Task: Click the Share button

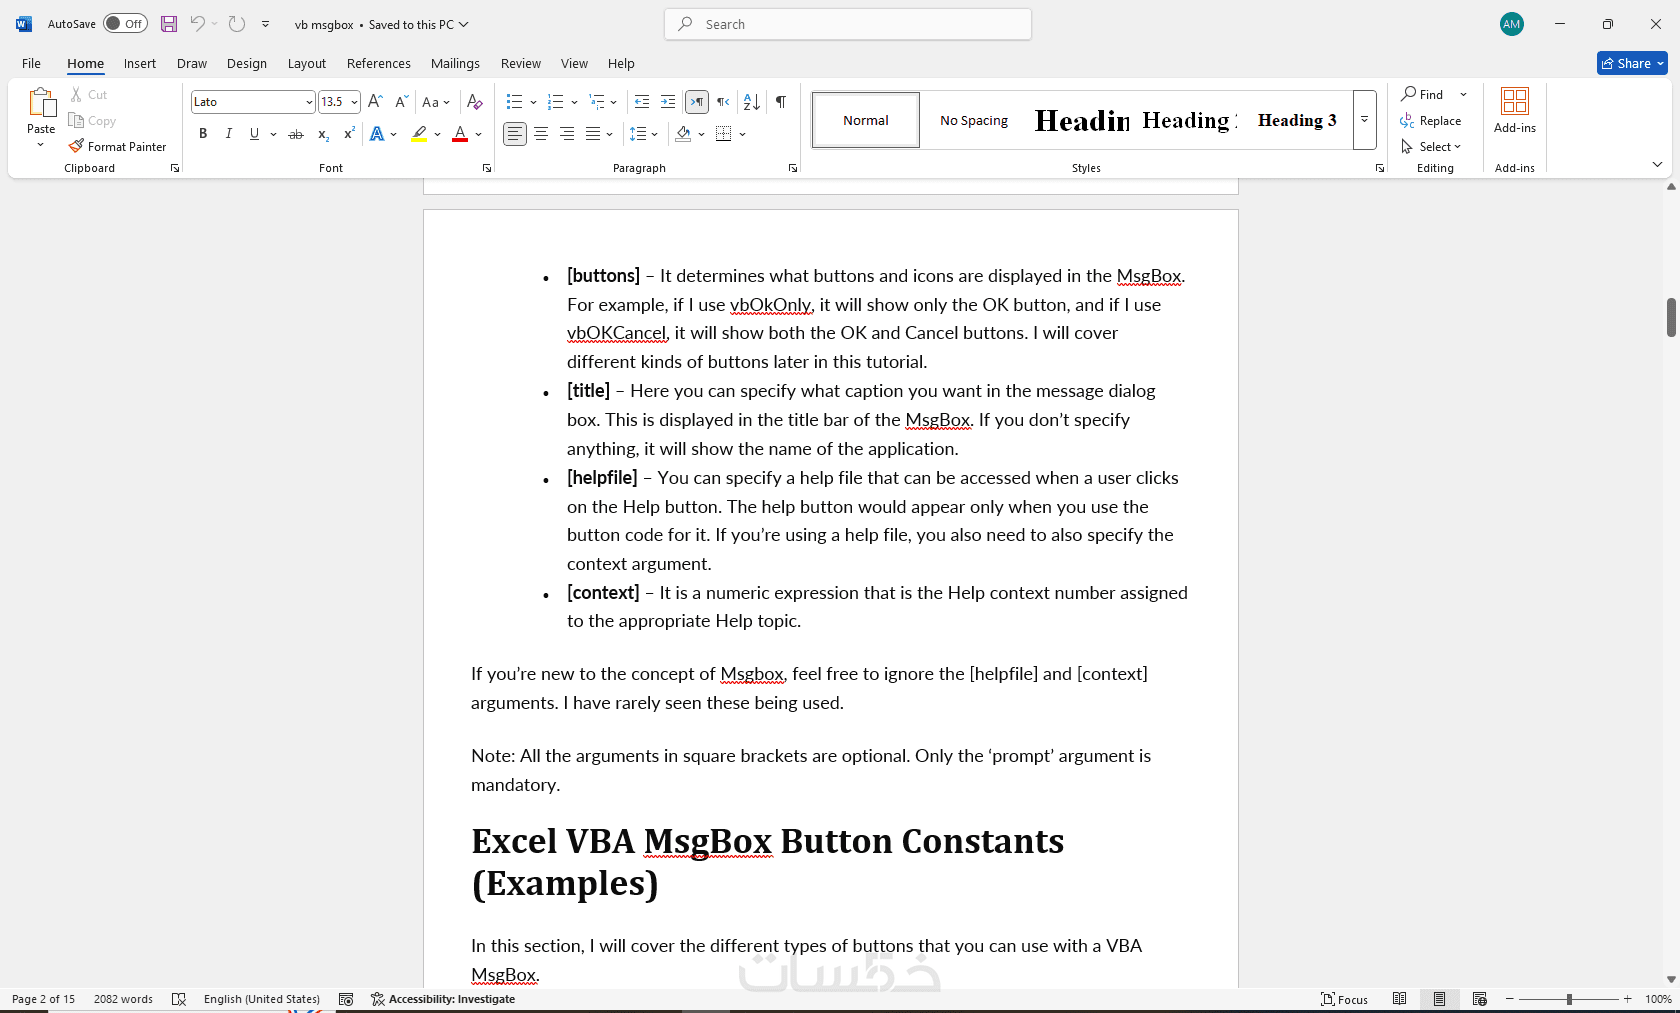Action: pos(1632,63)
